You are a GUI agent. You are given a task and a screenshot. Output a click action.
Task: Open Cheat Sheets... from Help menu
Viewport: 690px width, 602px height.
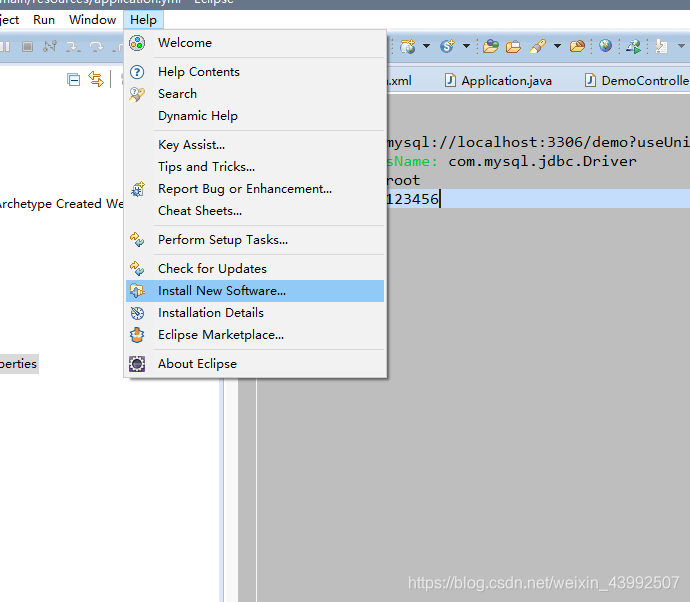tap(255, 211)
